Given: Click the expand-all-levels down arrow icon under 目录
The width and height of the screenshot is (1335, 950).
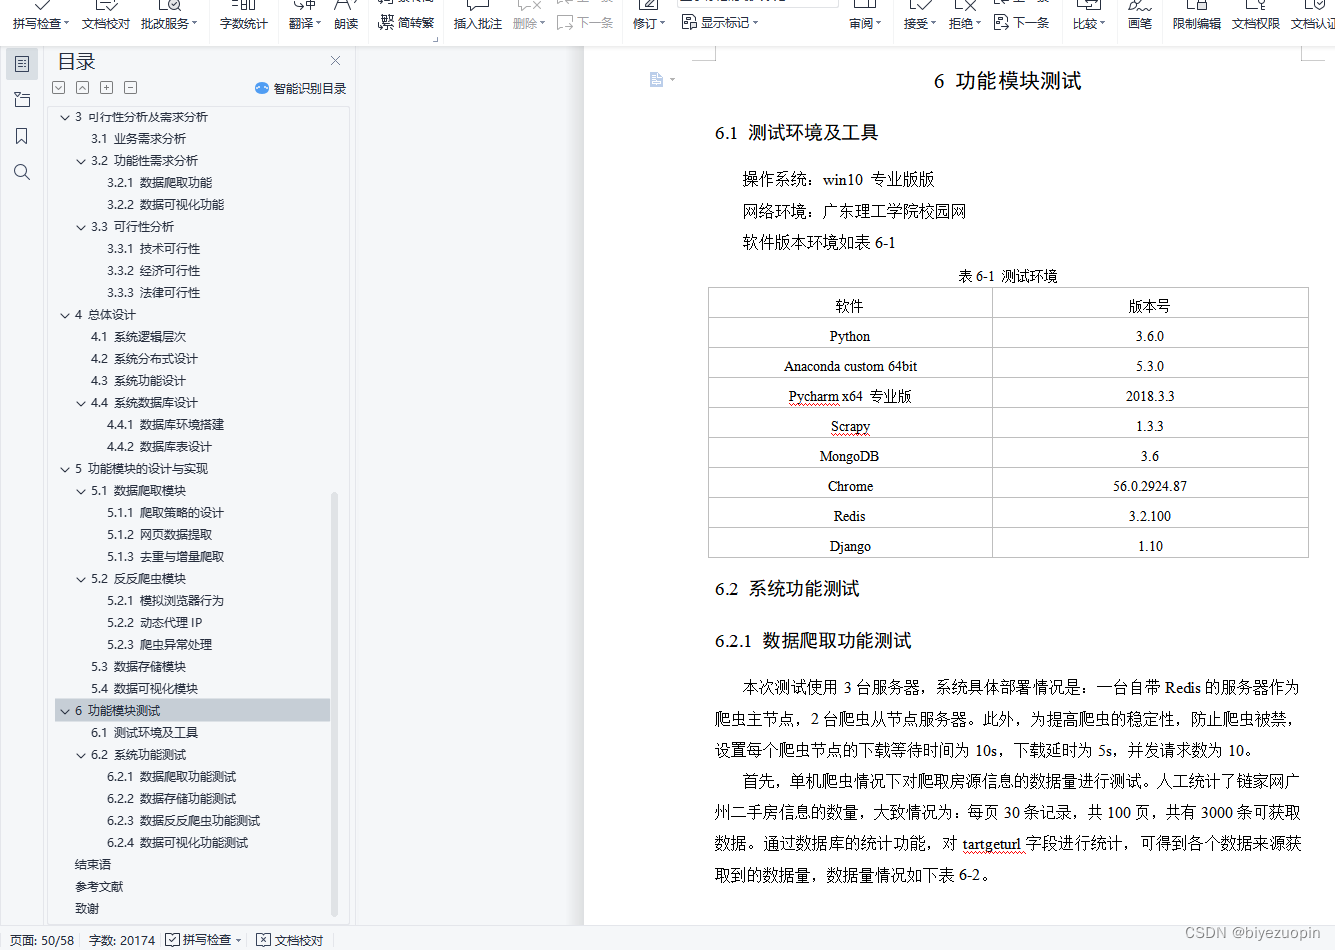Looking at the screenshot, I should pyautogui.click(x=59, y=88).
